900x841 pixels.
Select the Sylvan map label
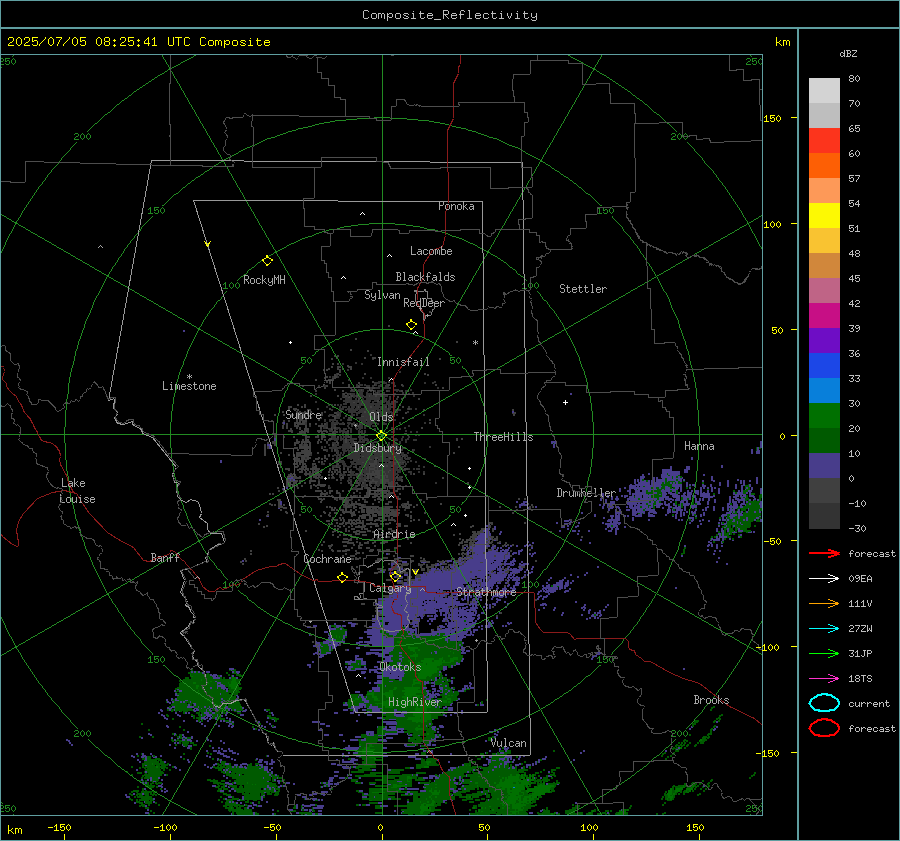click(x=382, y=295)
